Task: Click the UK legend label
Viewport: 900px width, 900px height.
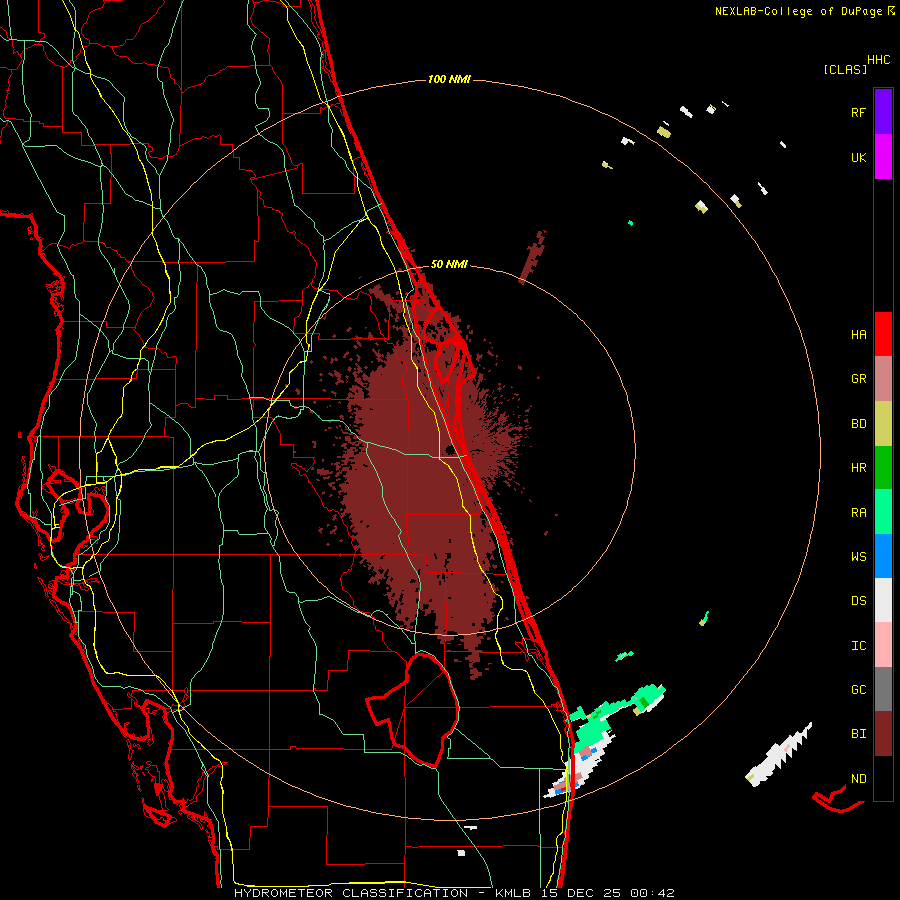Action: [x=858, y=157]
